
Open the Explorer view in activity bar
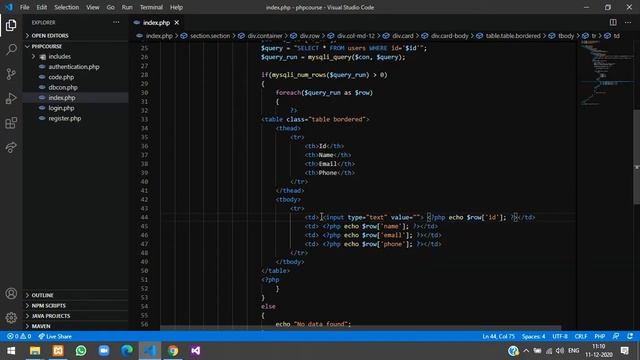11,25
